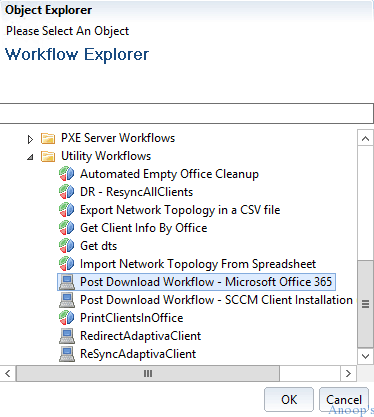
Task: Select Get Client Info By Office
Action: [x=144, y=228]
